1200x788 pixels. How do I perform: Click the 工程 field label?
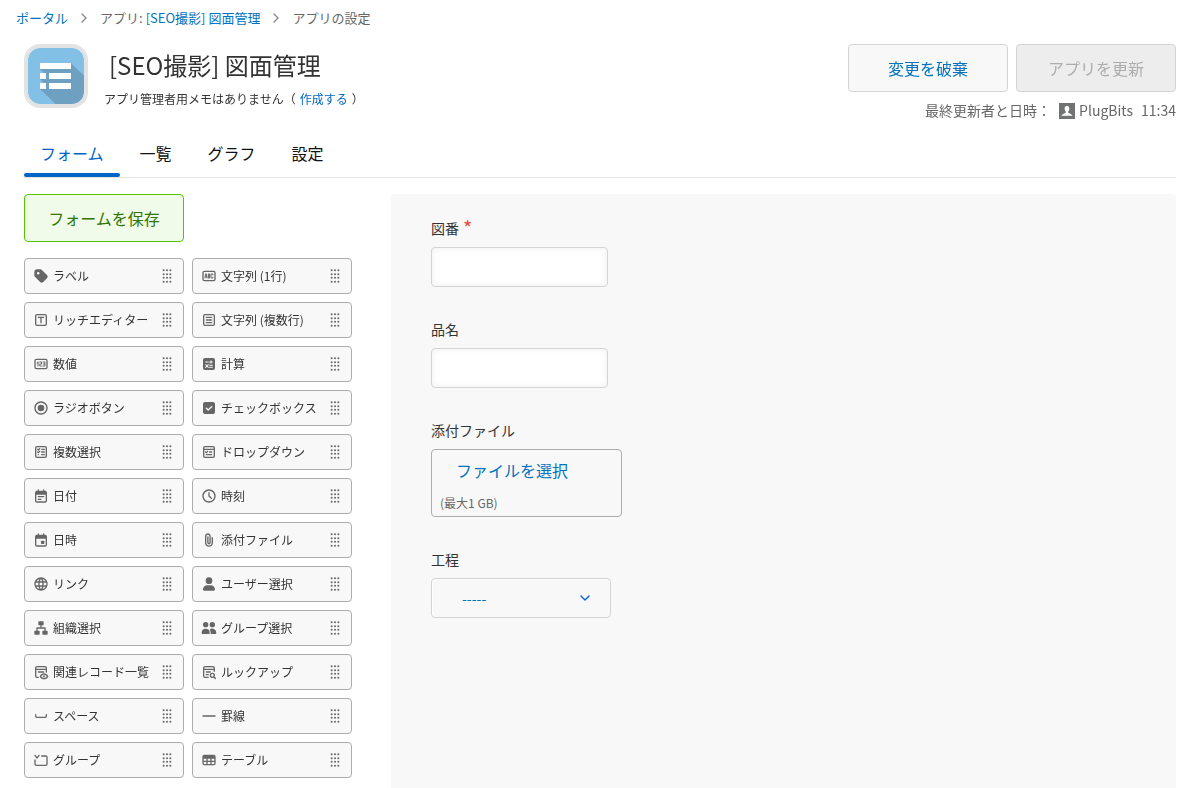pos(445,560)
